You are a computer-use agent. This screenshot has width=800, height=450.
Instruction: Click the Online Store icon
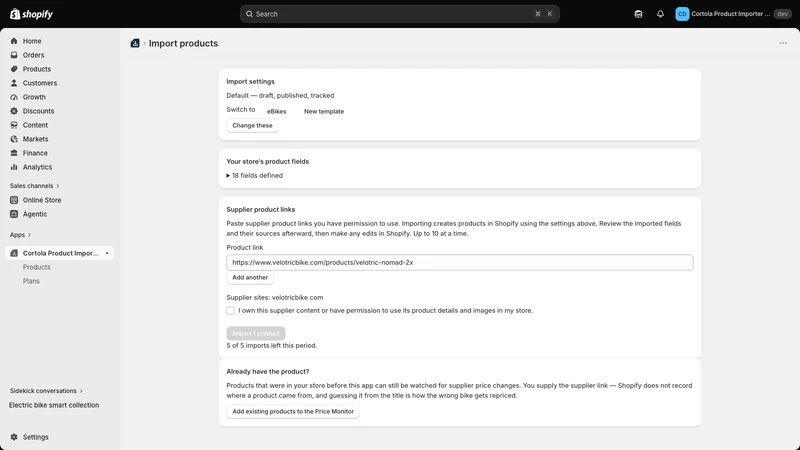(14, 200)
